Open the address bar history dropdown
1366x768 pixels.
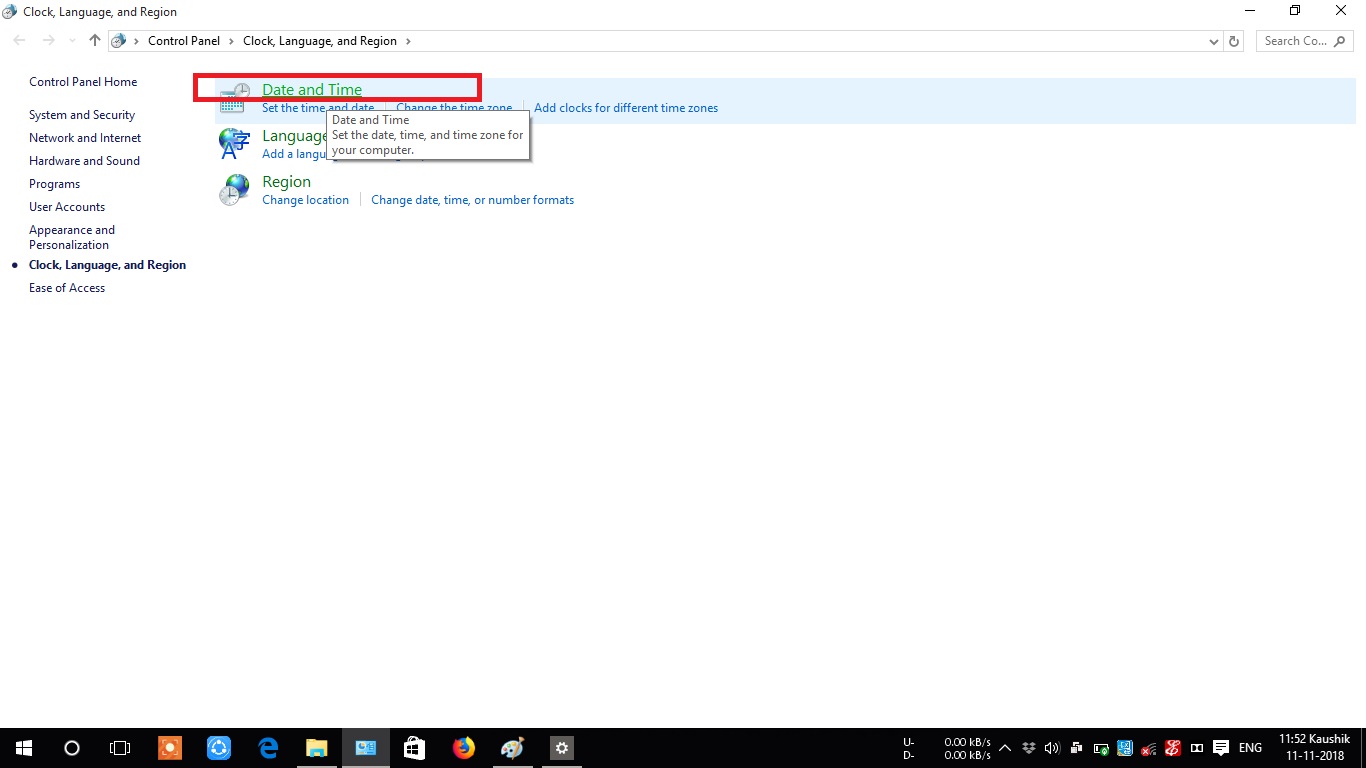(1214, 41)
